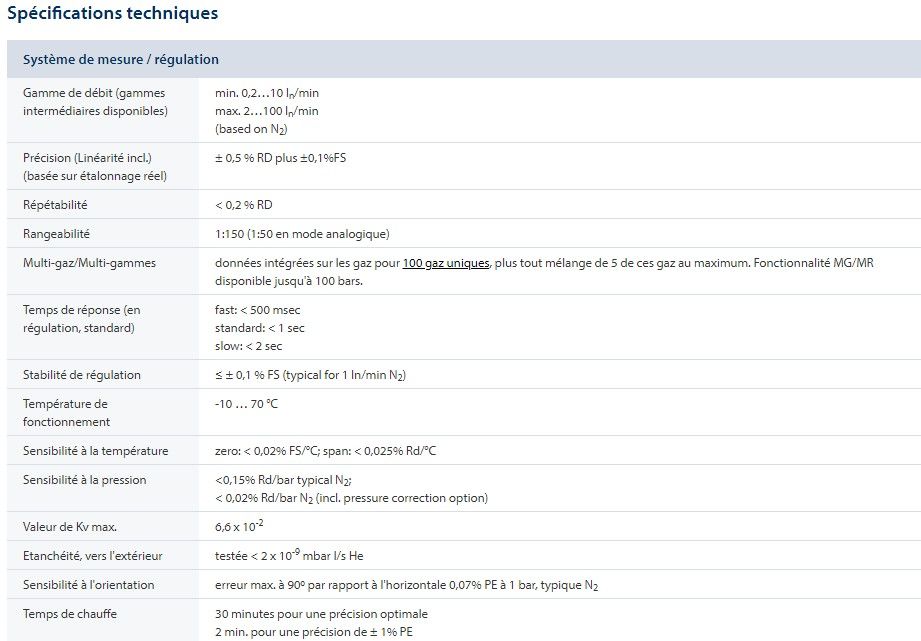
Task: Click the "Sensibilité à la pression" label
Action: pos(84,480)
